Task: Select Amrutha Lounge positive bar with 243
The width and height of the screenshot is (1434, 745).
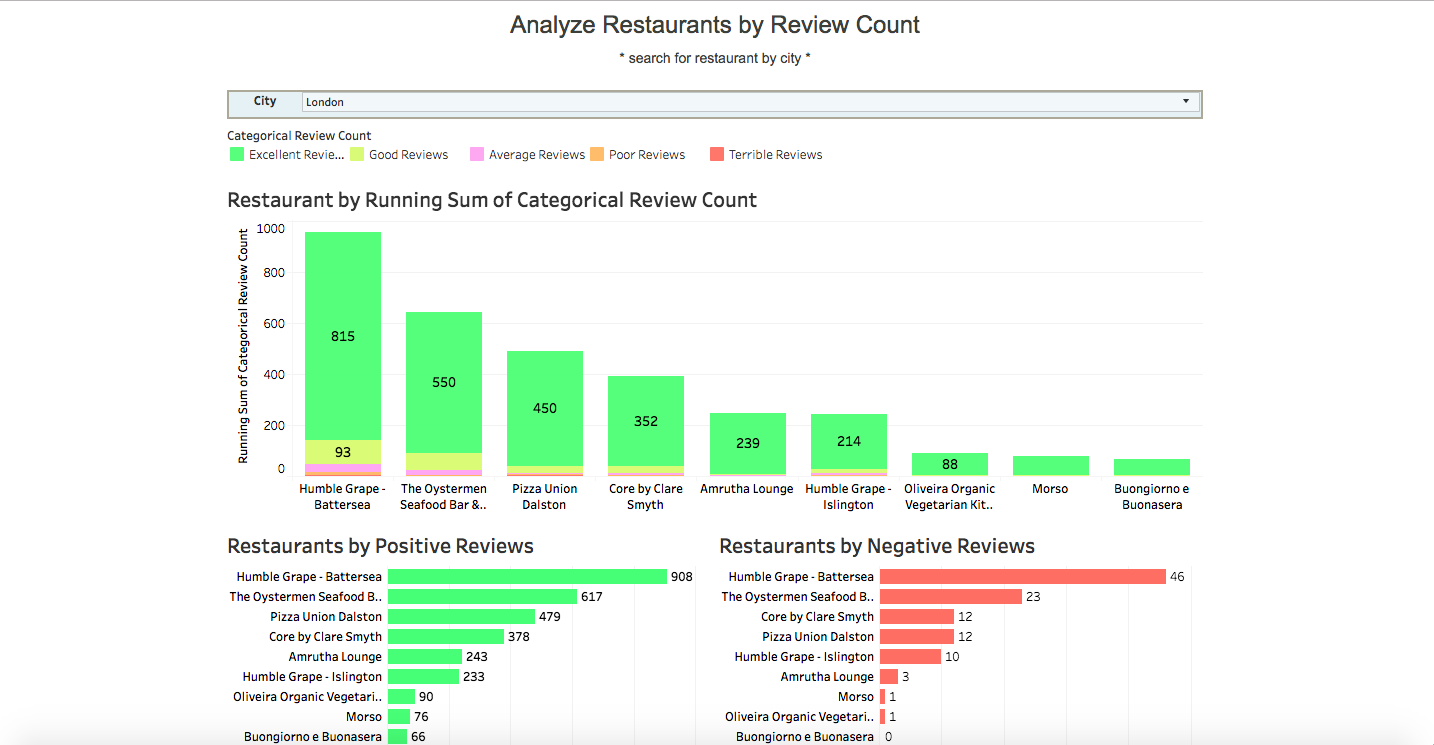Action: click(425, 657)
